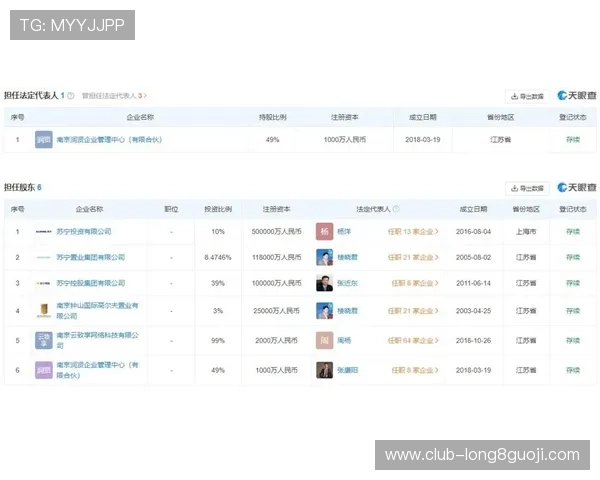
Task: Click purple 润贤 logo in shareholder row 6
Action: coord(44,370)
